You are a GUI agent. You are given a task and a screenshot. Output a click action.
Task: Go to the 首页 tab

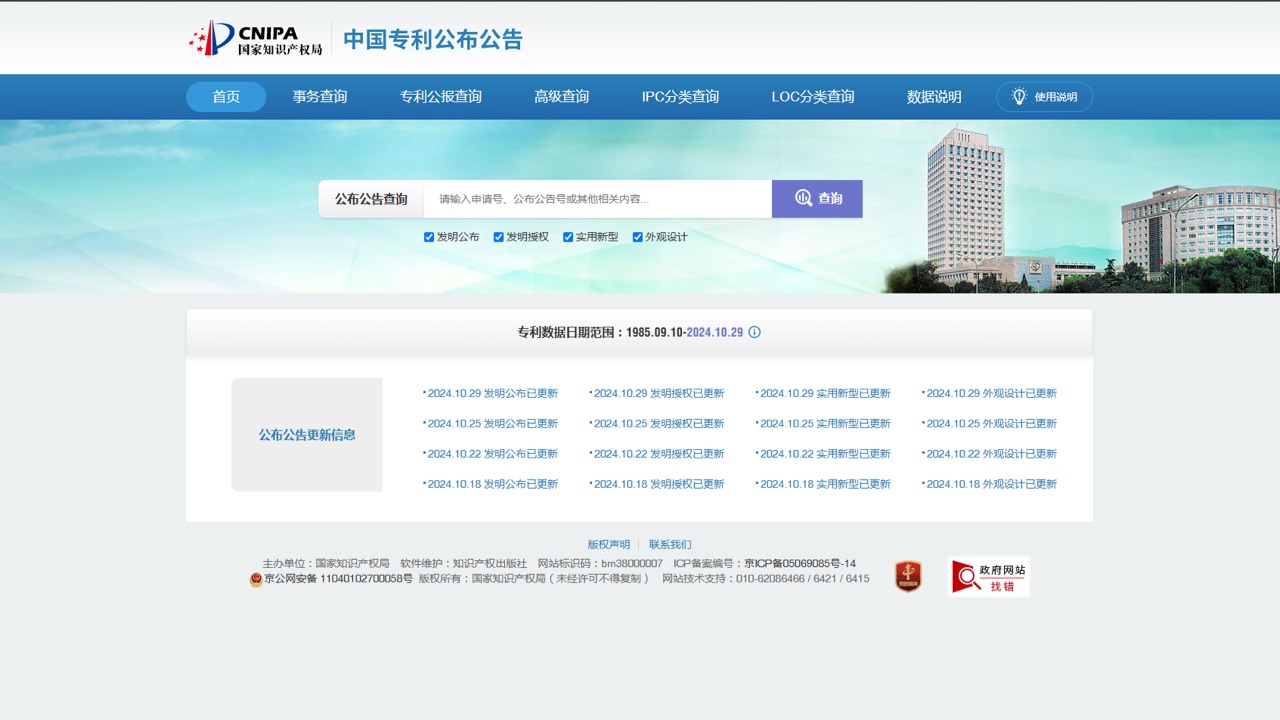[226, 97]
